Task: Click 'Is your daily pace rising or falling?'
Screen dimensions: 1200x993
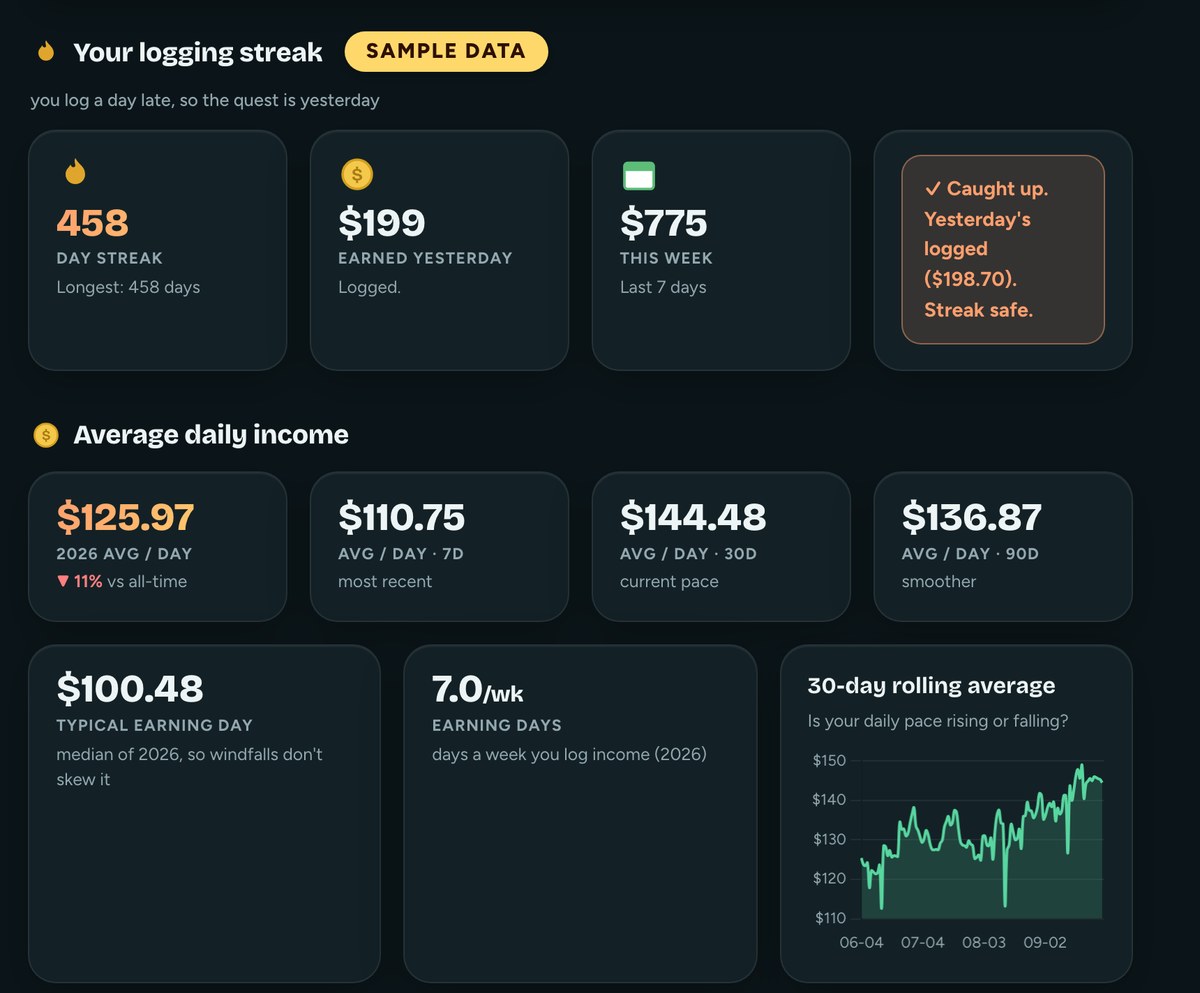Action: 938,721
